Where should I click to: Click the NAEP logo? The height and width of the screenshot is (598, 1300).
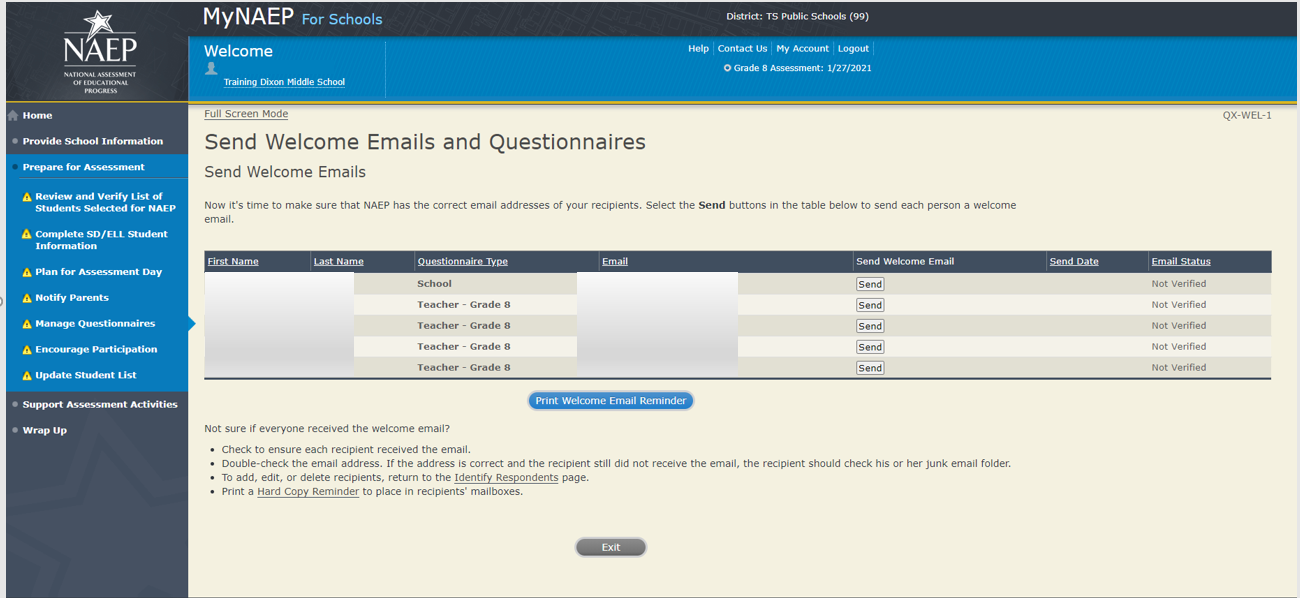click(99, 51)
